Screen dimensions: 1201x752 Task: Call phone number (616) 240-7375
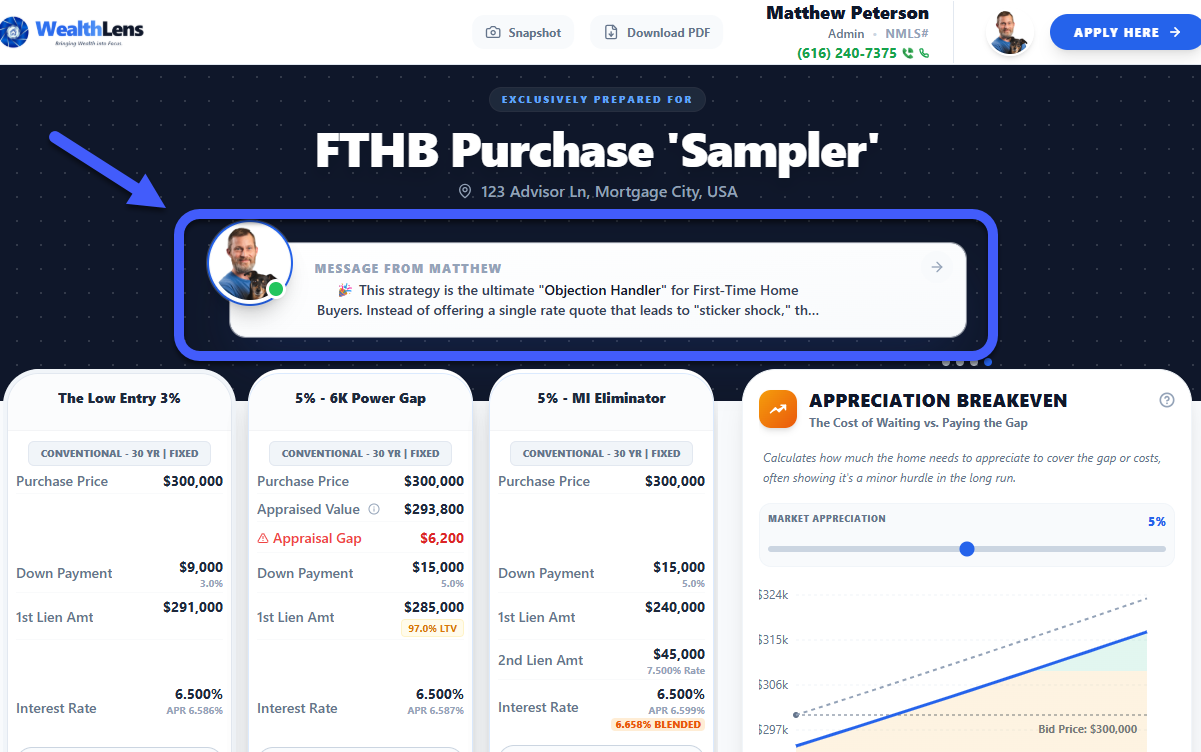tap(847, 53)
